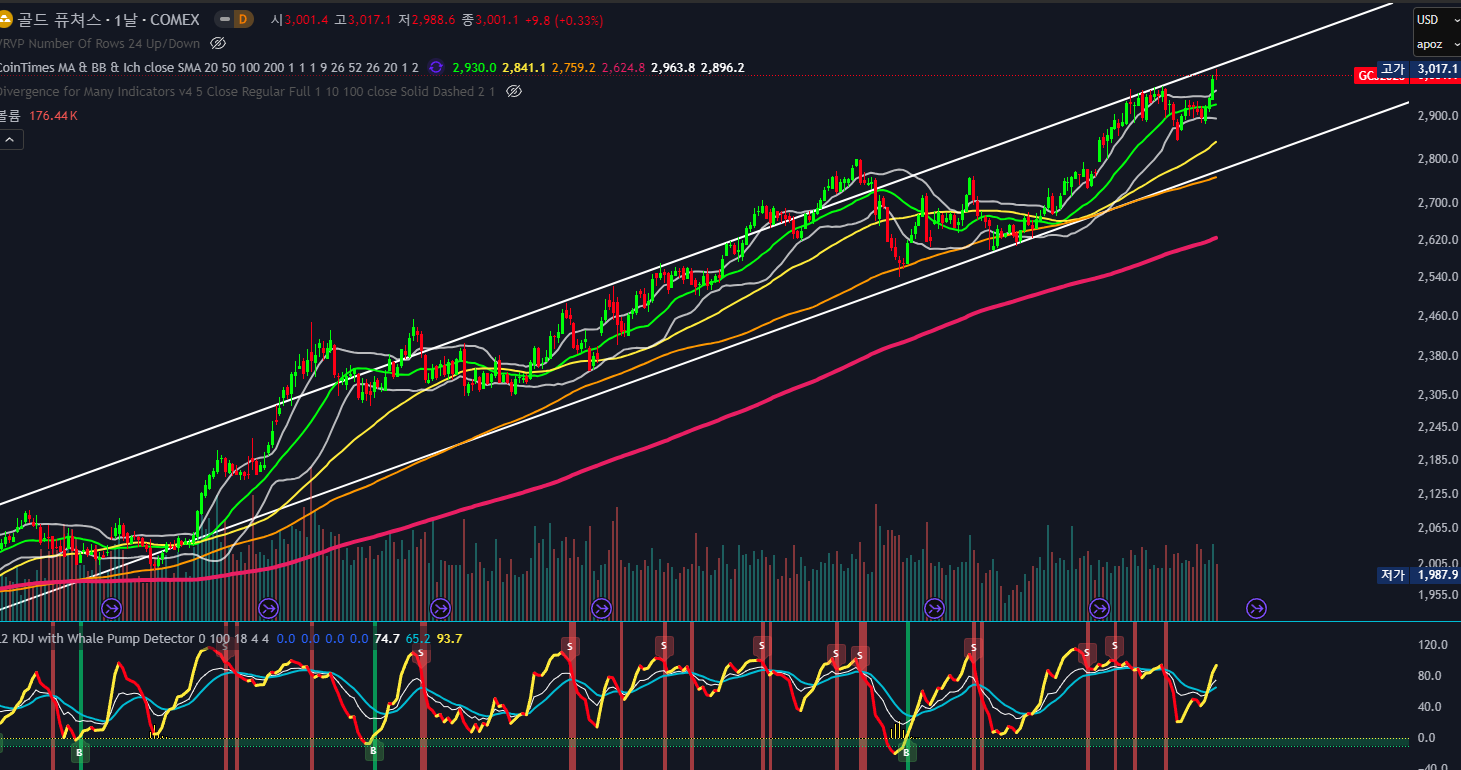This screenshot has width=1461, height=770.
Task: Click the red GC symbol price label
Action: point(1366,76)
